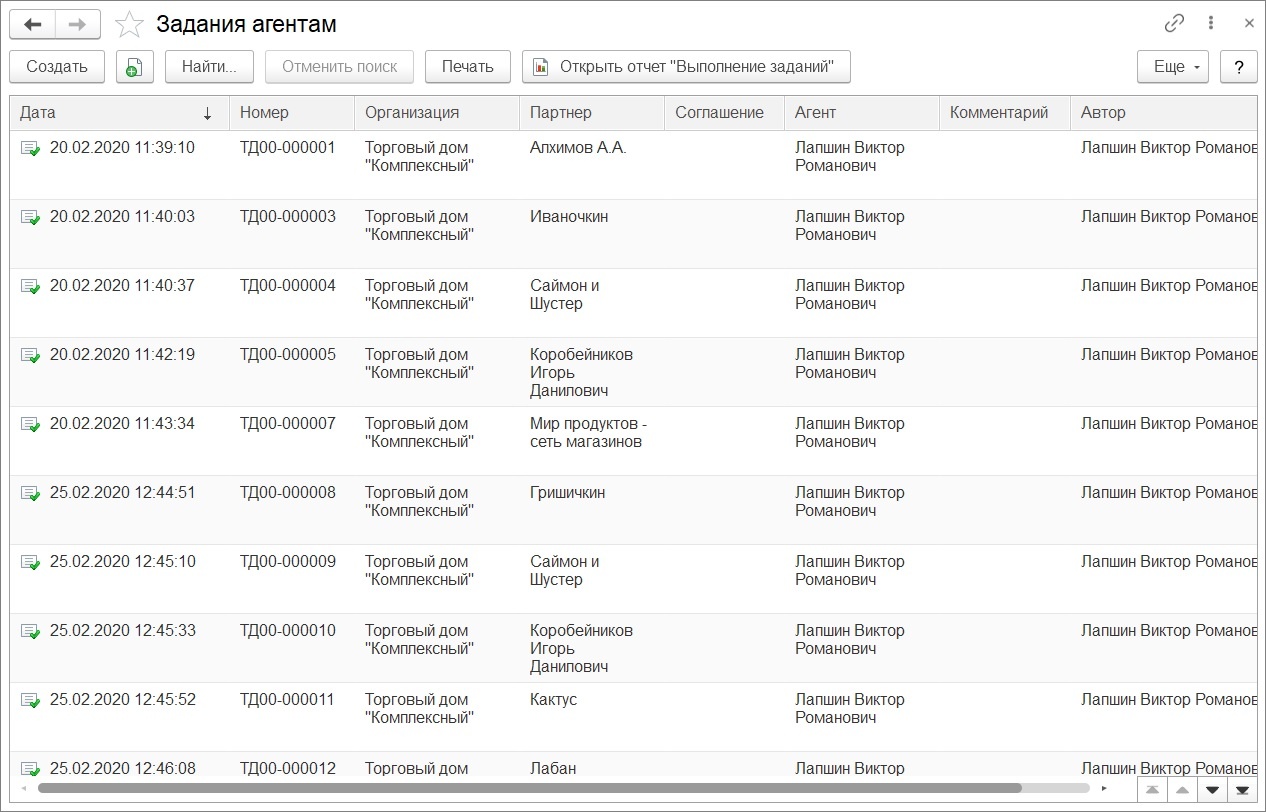Image resolution: width=1266 pixels, height=812 pixels.
Task: Click the back navigation arrow
Action: pos(32,24)
